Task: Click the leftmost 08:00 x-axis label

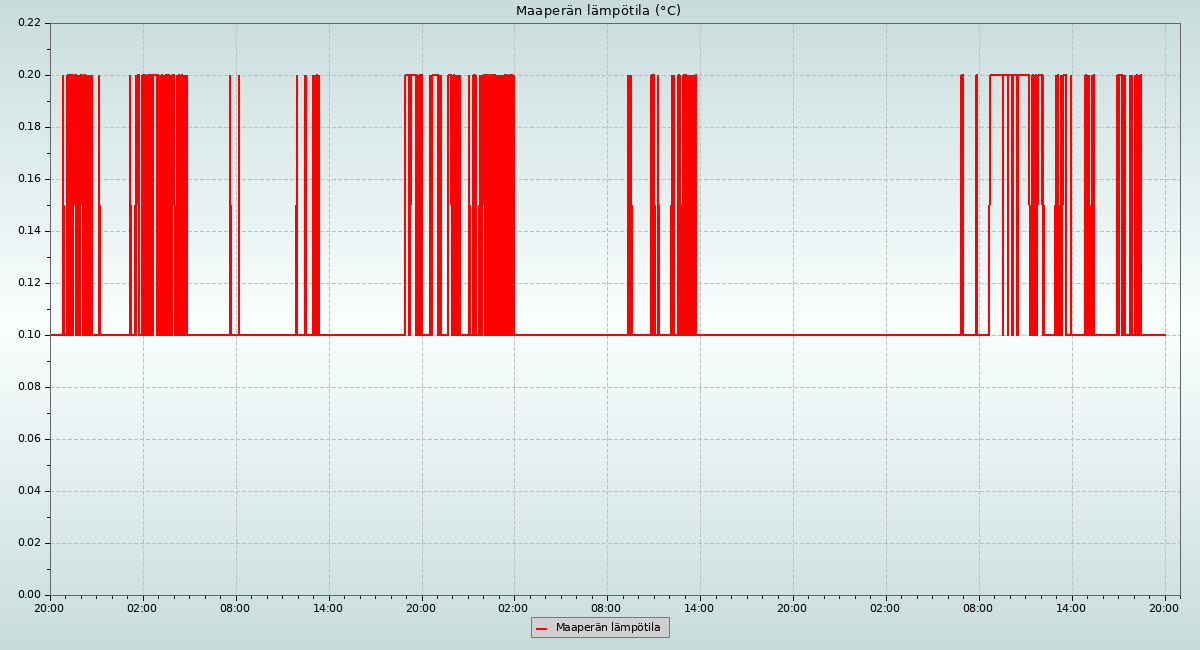Action: 236,608
